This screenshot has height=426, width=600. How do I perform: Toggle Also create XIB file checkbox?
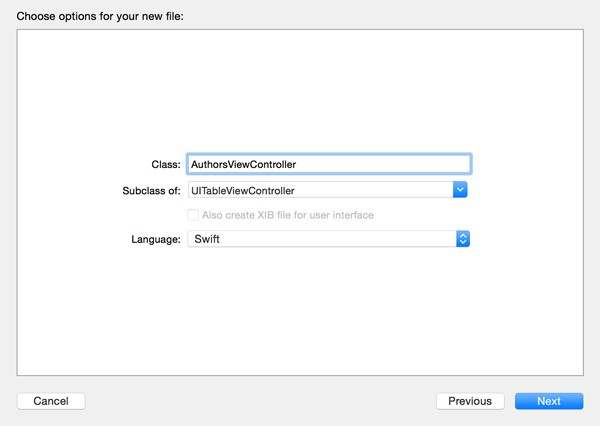193,215
